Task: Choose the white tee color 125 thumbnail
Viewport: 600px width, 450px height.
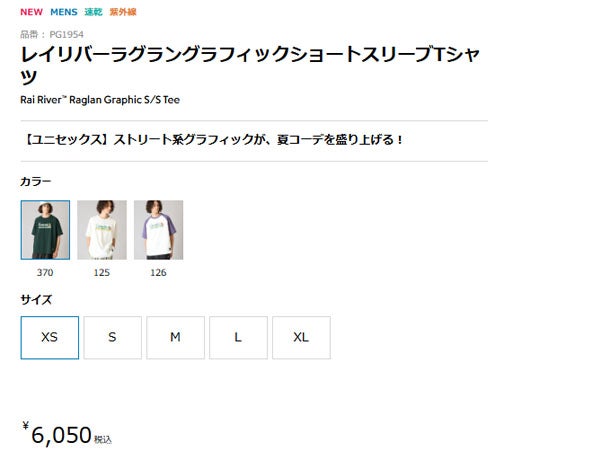Action: pyautogui.click(x=102, y=230)
